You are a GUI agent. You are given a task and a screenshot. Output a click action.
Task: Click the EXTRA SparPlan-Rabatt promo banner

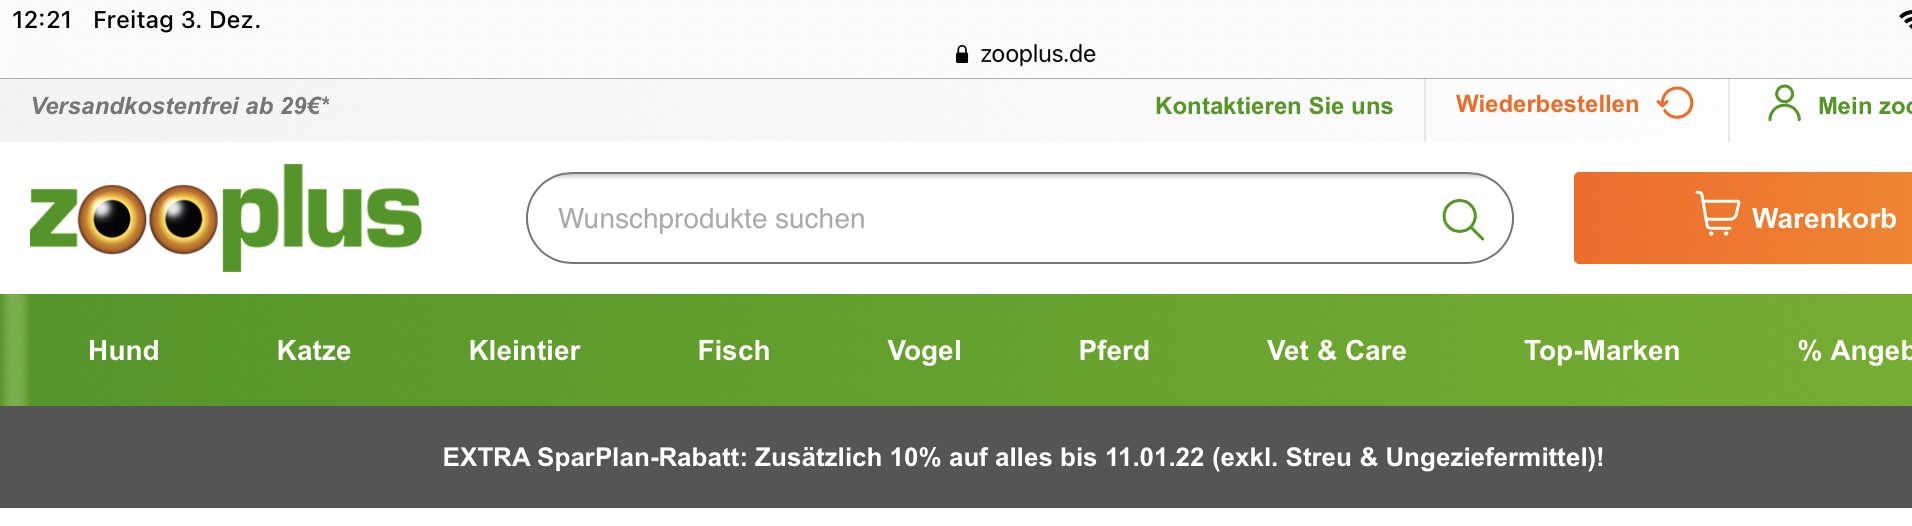point(1023,457)
